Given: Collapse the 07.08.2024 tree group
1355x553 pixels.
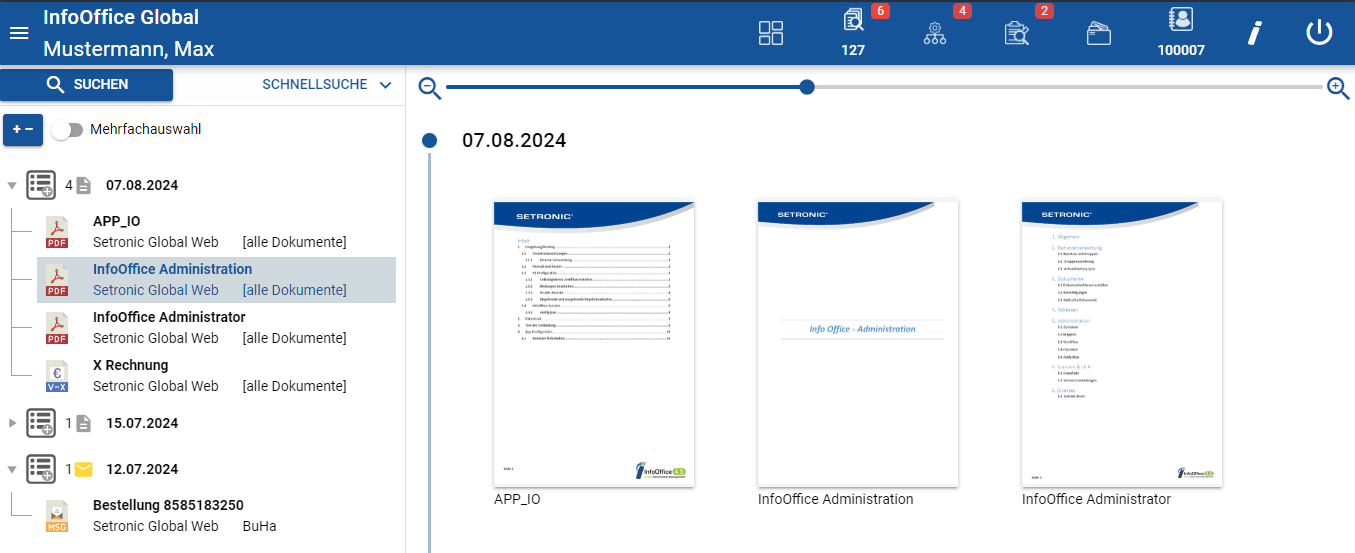Looking at the screenshot, I should coord(12,185).
